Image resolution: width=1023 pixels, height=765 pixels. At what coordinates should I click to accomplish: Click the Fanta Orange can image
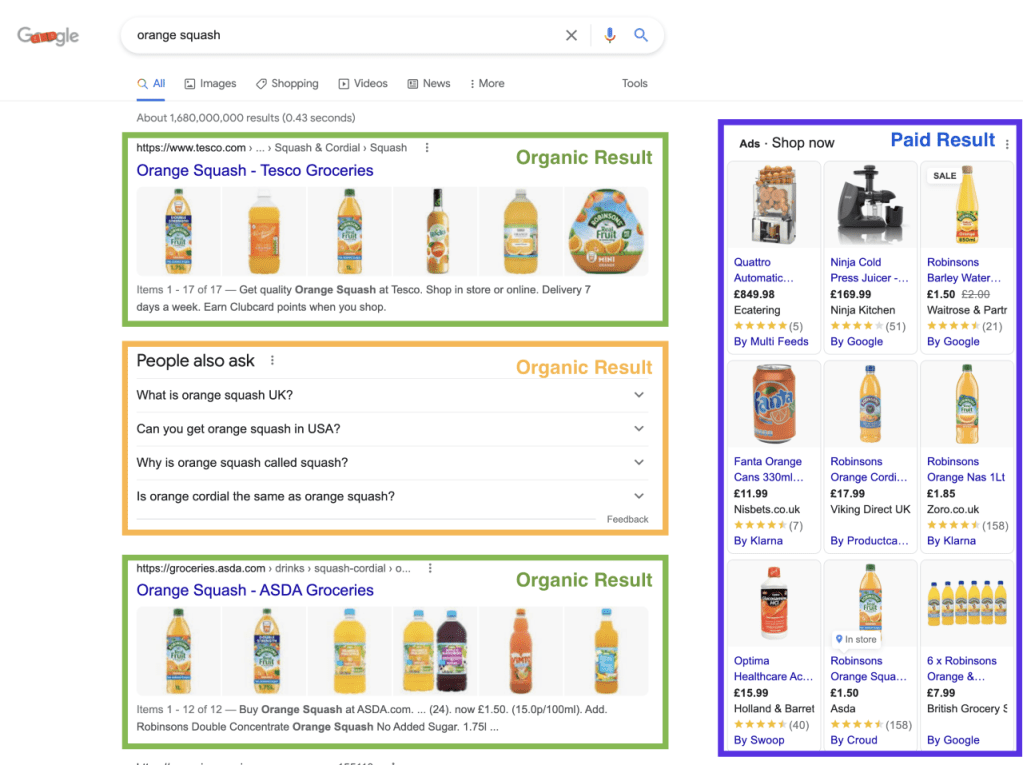click(x=774, y=404)
